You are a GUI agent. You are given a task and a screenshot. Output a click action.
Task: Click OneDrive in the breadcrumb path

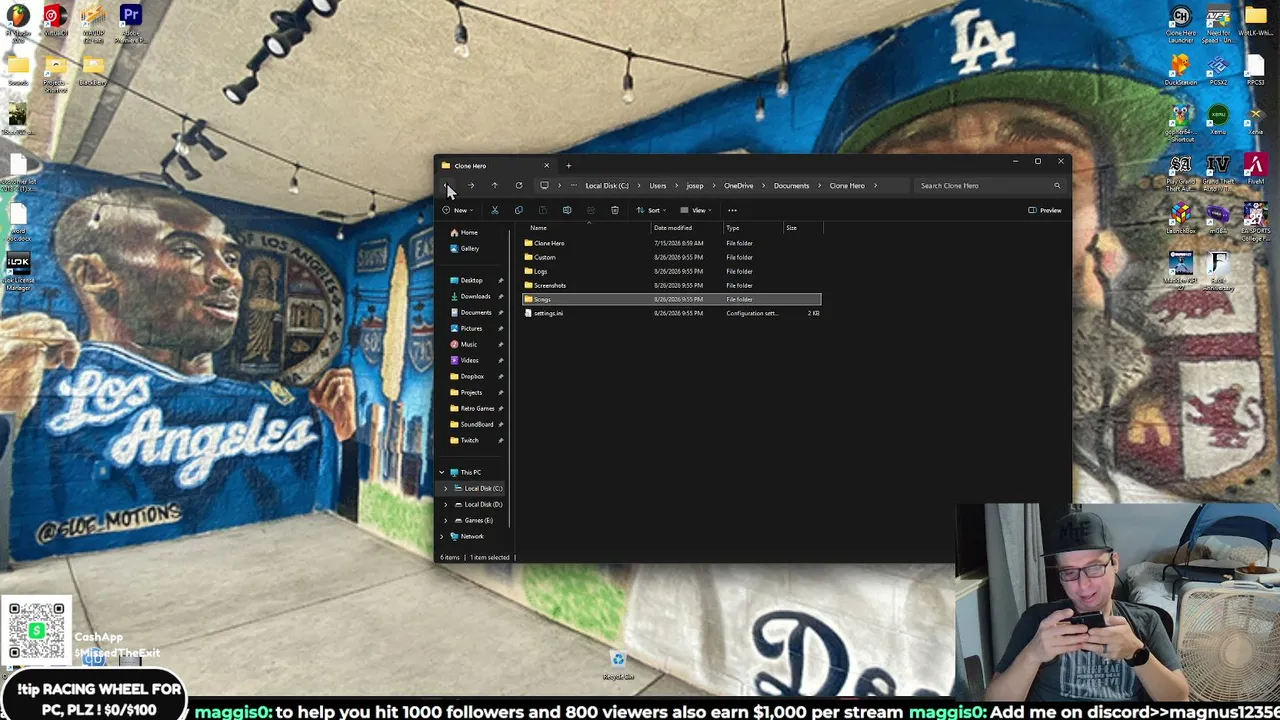[738, 185]
